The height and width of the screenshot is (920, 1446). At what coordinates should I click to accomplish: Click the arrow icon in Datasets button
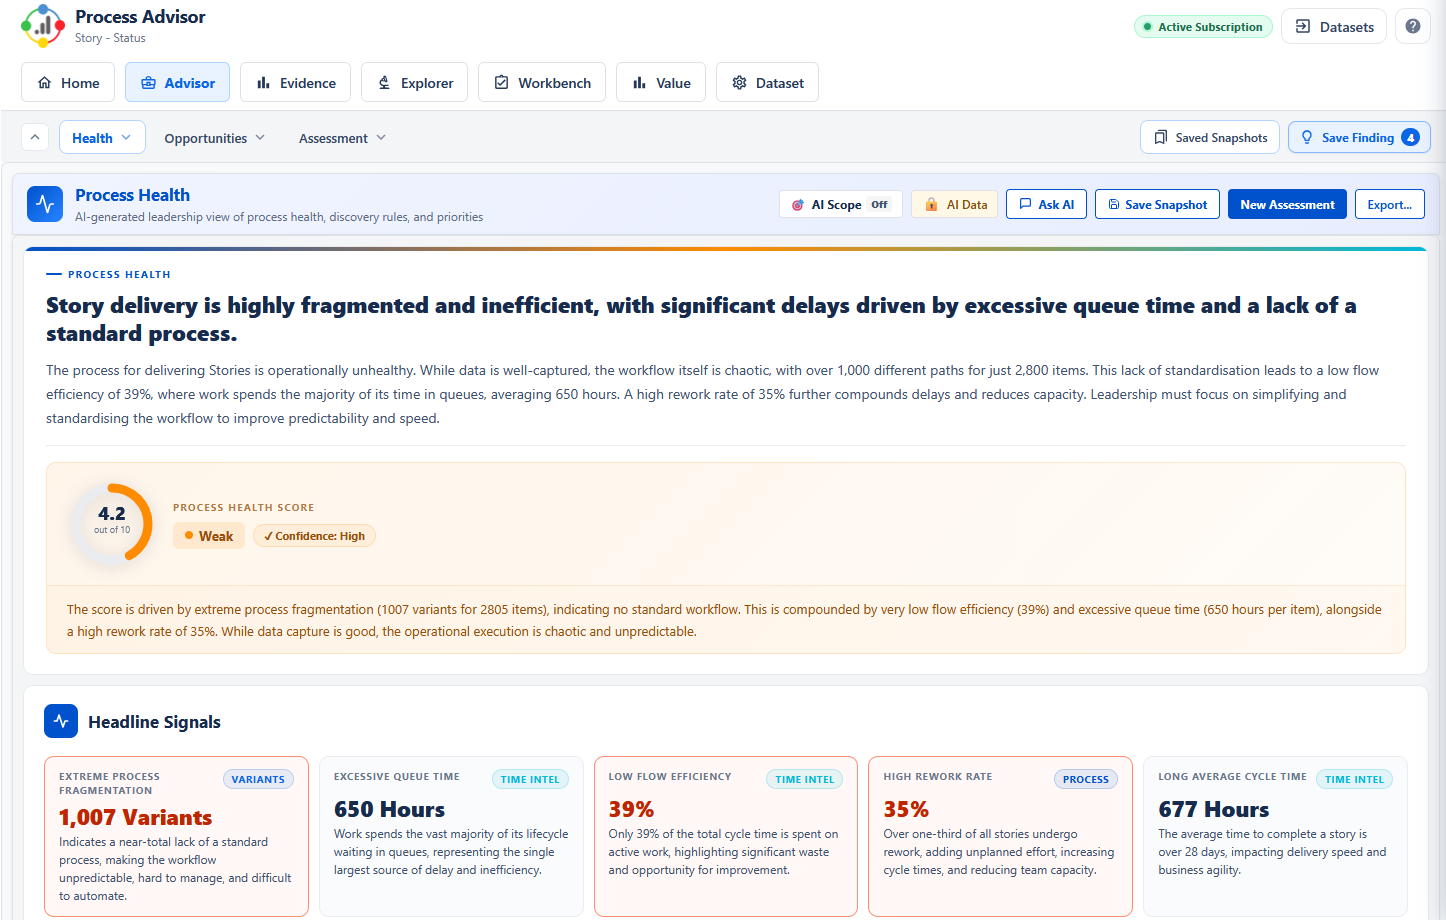1303,26
